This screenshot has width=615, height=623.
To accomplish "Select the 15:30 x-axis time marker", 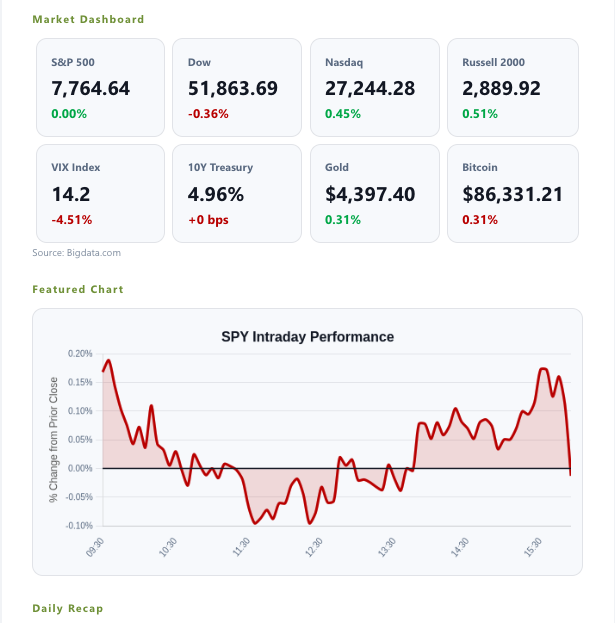I will (533, 547).
